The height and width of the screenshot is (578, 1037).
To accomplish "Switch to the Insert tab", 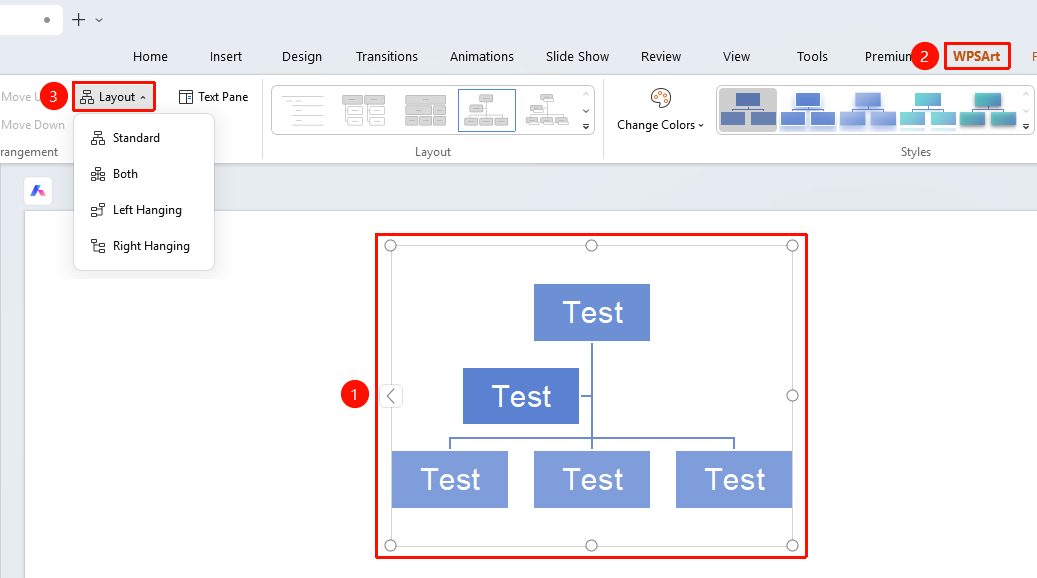I will 226,57.
